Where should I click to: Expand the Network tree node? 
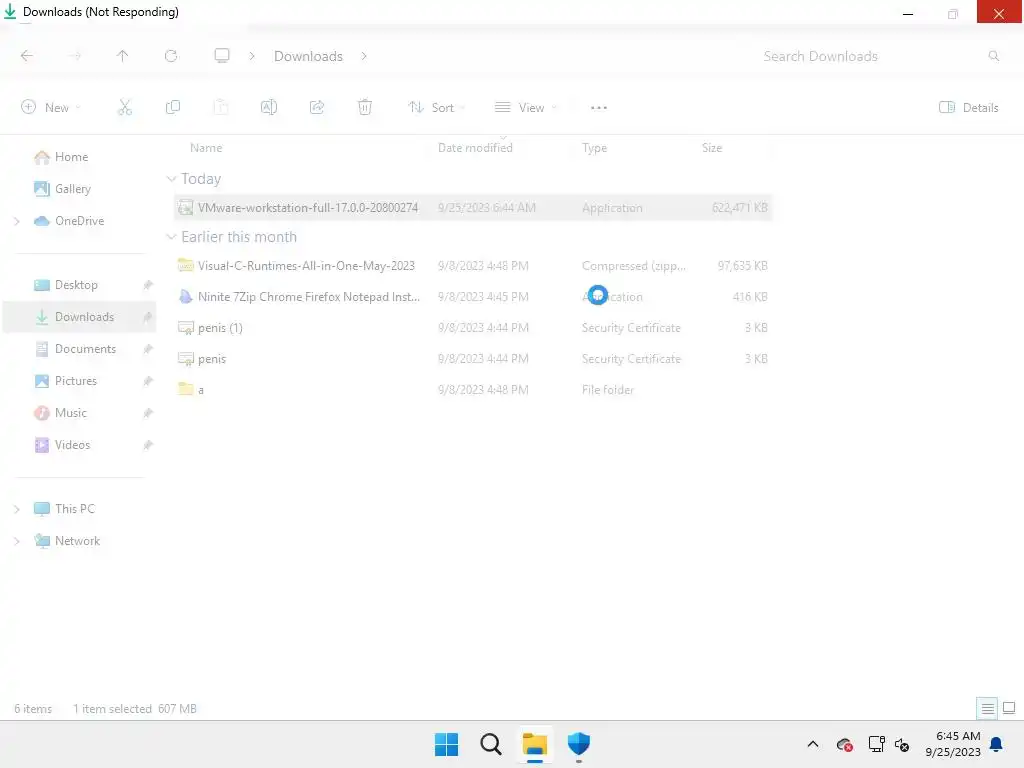[x=16, y=541]
